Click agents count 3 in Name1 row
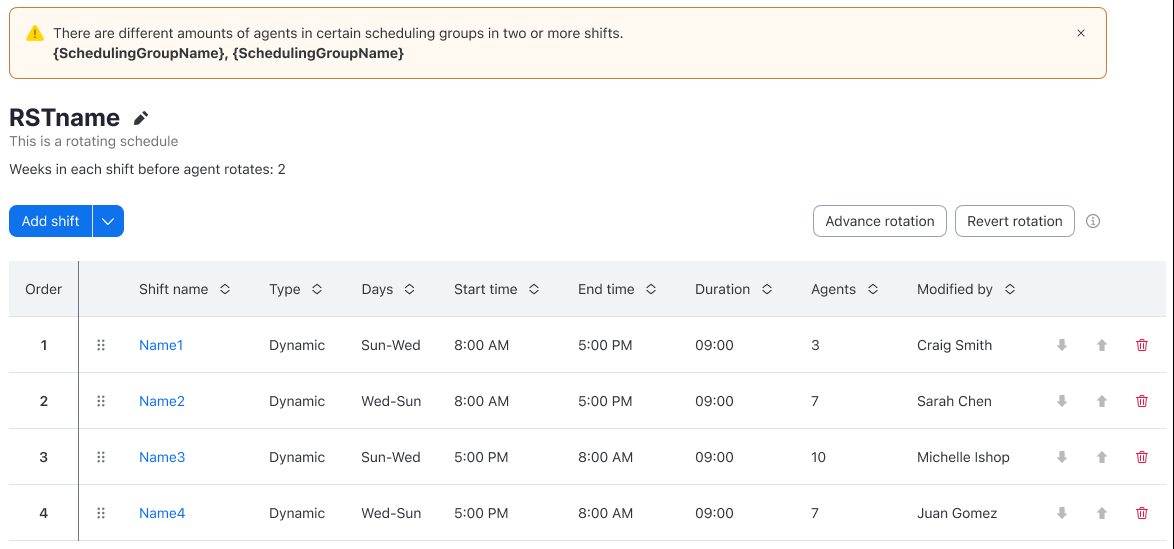1174x549 pixels. (x=815, y=345)
